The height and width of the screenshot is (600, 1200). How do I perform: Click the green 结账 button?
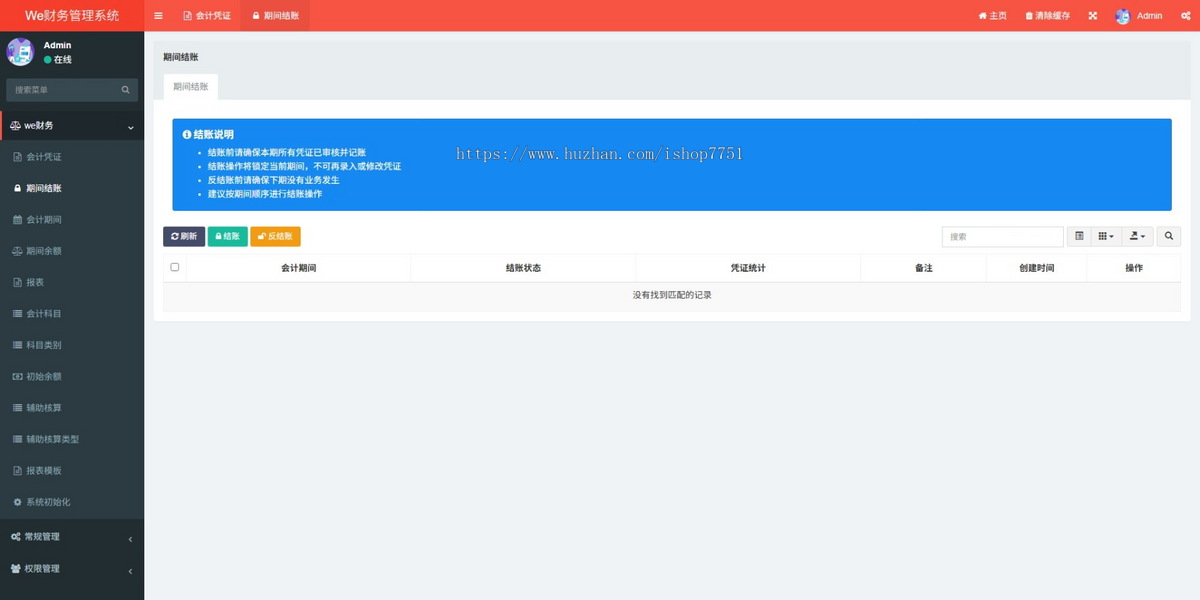[x=228, y=237]
